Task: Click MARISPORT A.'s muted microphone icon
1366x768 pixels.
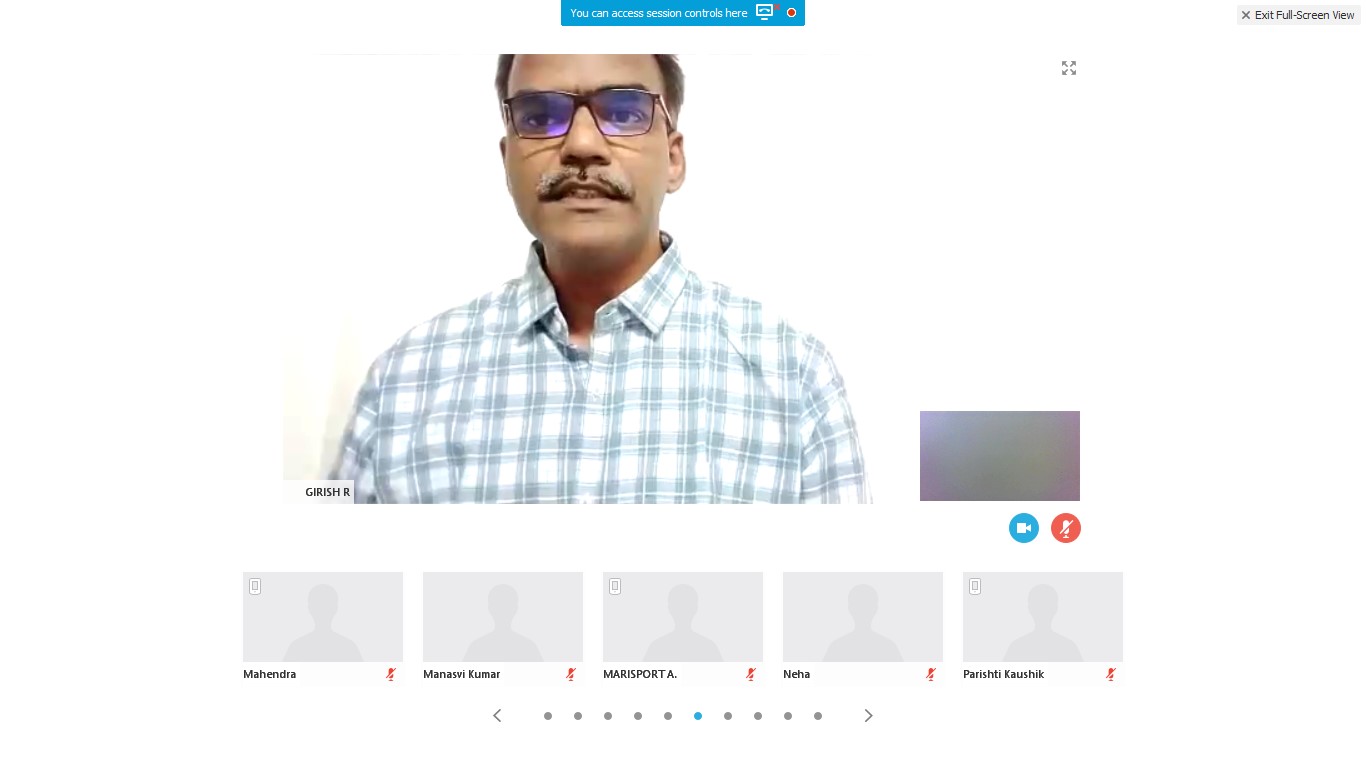Action: [751, 675]
